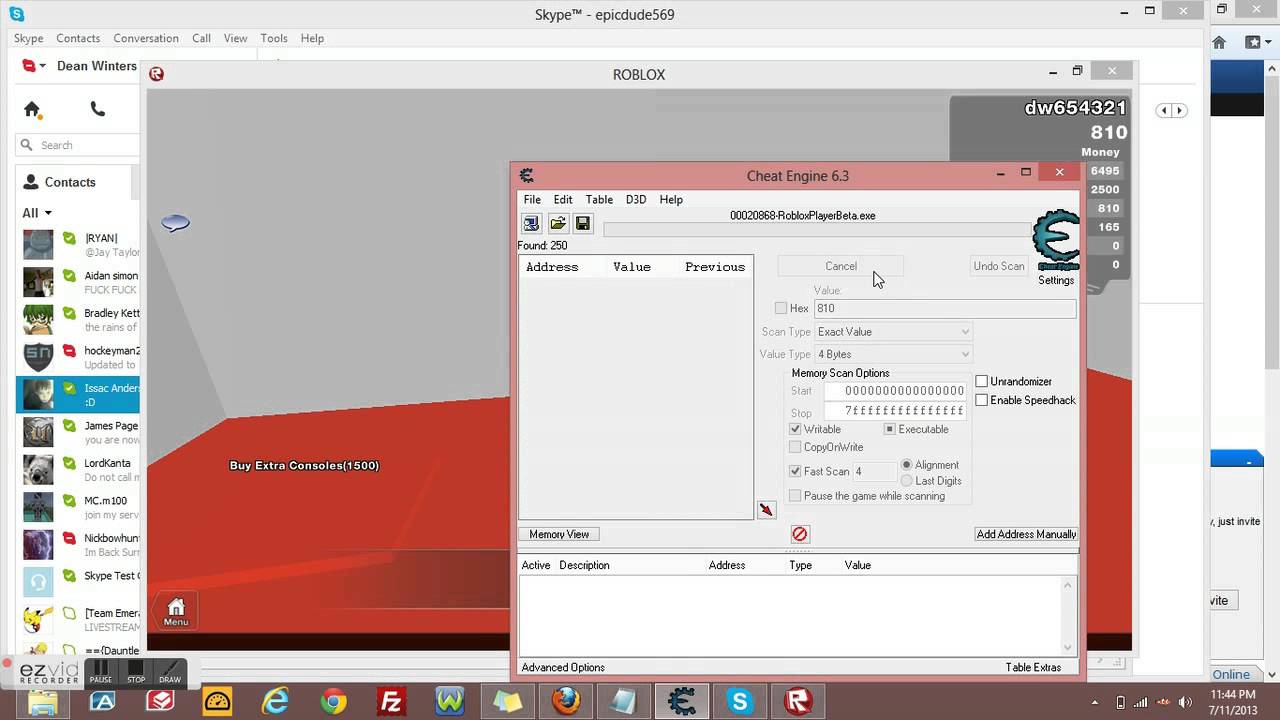Show hidden icons in the system tray
Viewport: 1280px width, 720px height.
point(1095,702)
